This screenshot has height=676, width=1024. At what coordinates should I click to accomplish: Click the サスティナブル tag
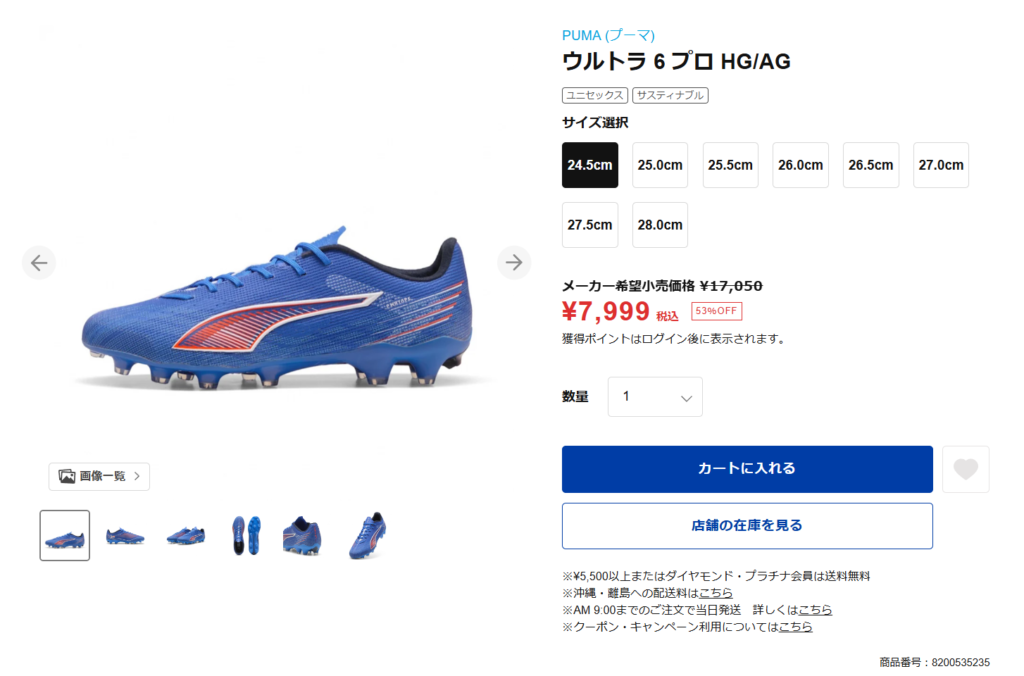[670, 95]
